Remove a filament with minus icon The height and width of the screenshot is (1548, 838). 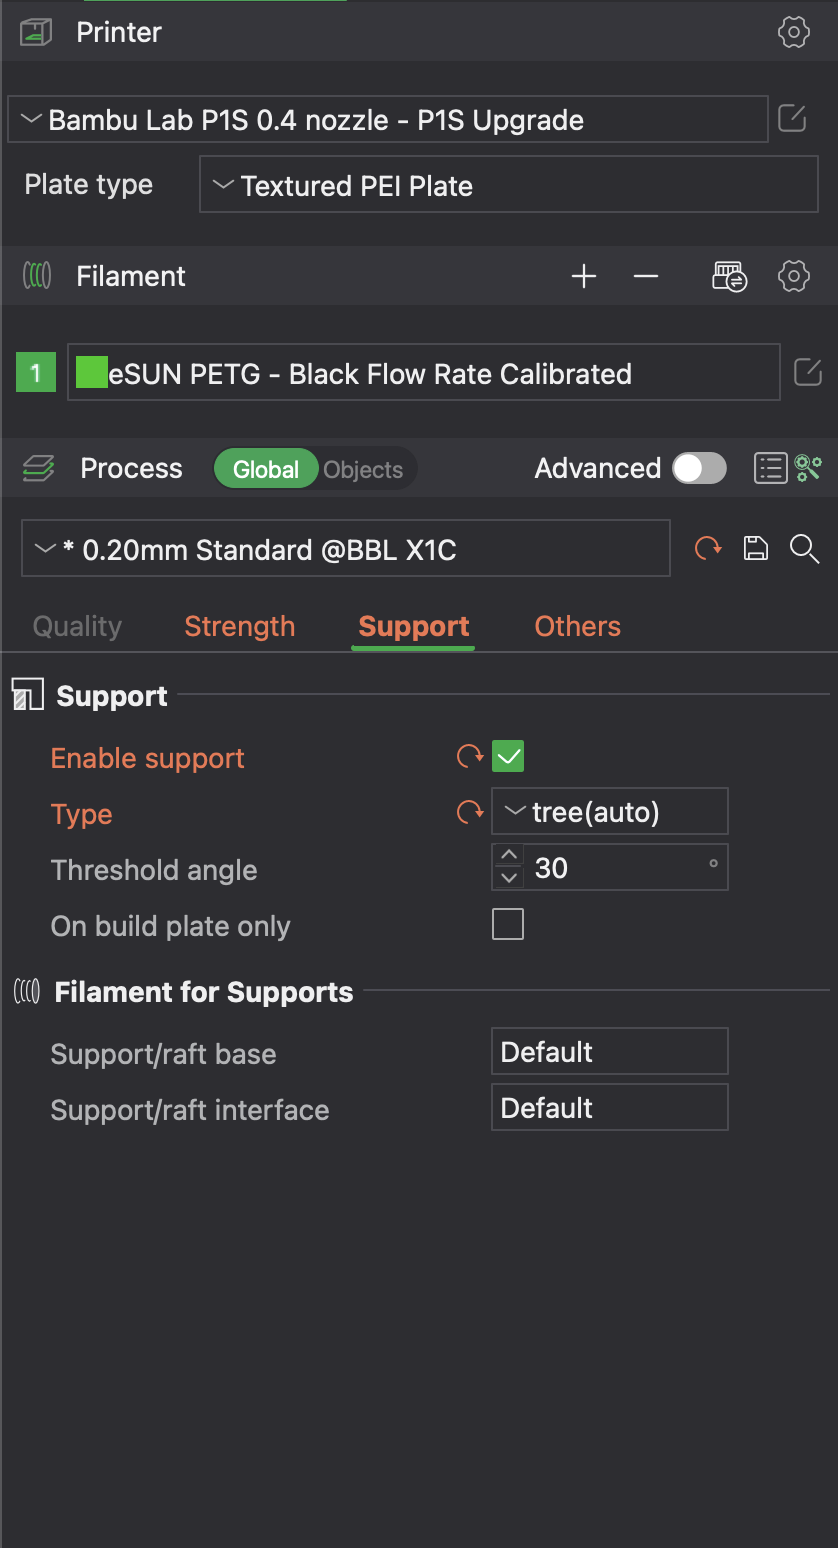(646, 277)
